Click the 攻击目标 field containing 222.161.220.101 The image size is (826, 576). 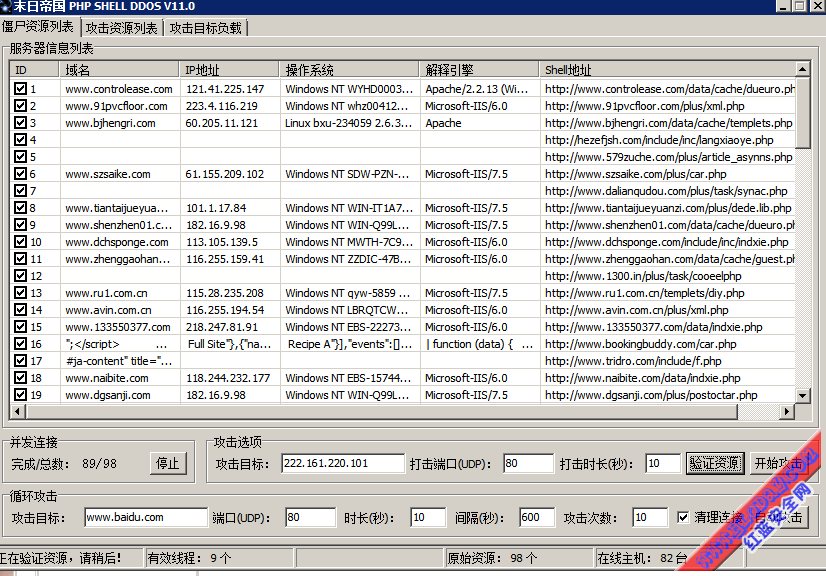coord(343,463)
